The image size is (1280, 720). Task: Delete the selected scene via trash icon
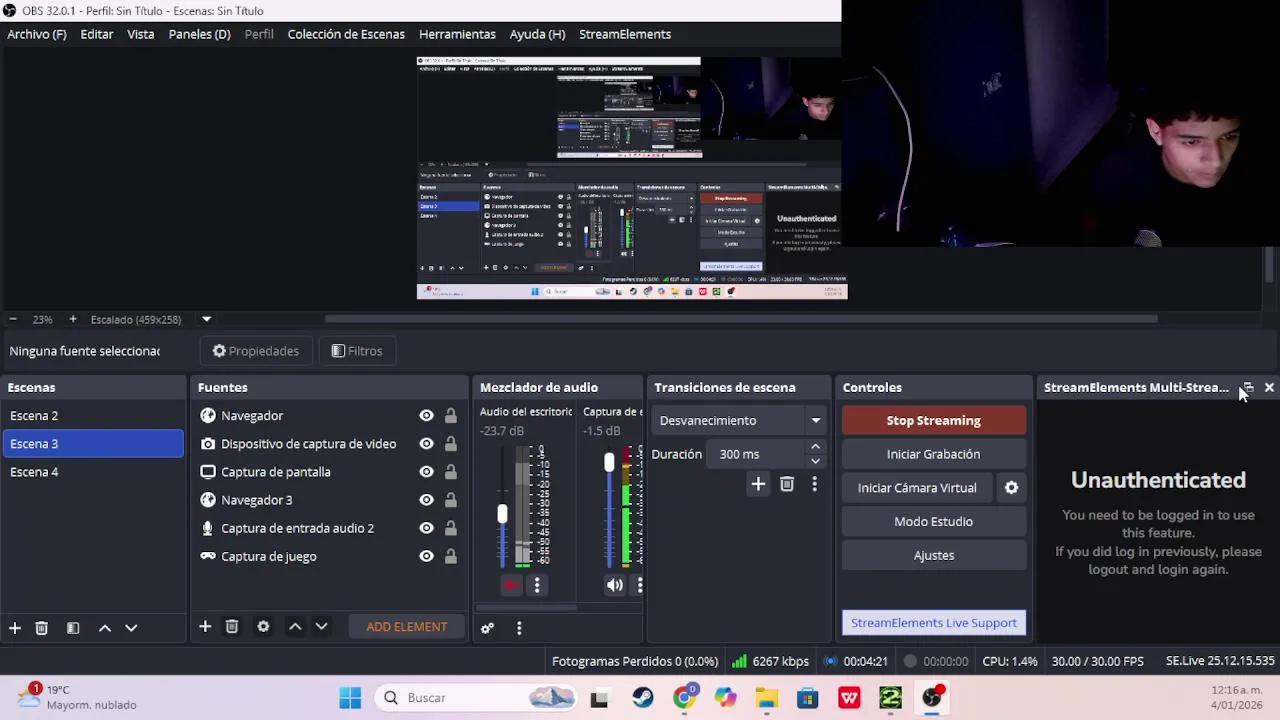[x=41, y=628]
